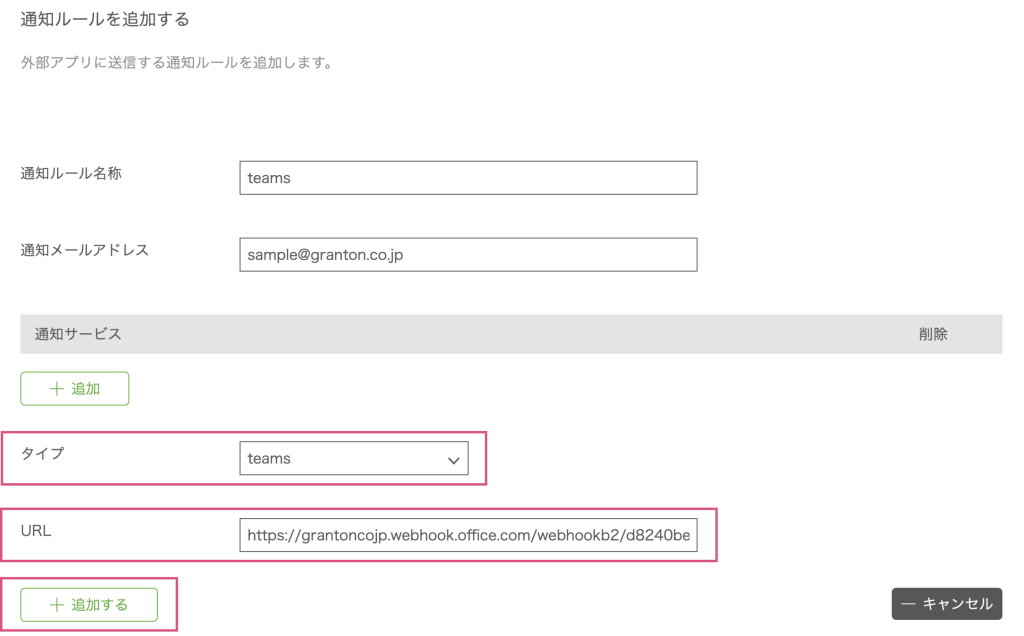
Task: Click the webhook URL input field
Action: coord(467,535)
